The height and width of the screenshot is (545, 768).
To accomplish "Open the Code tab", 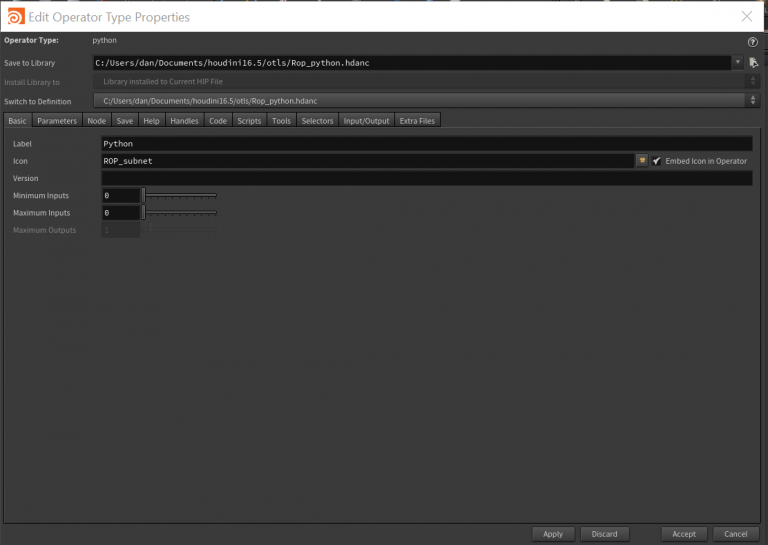I will (218, 121).
